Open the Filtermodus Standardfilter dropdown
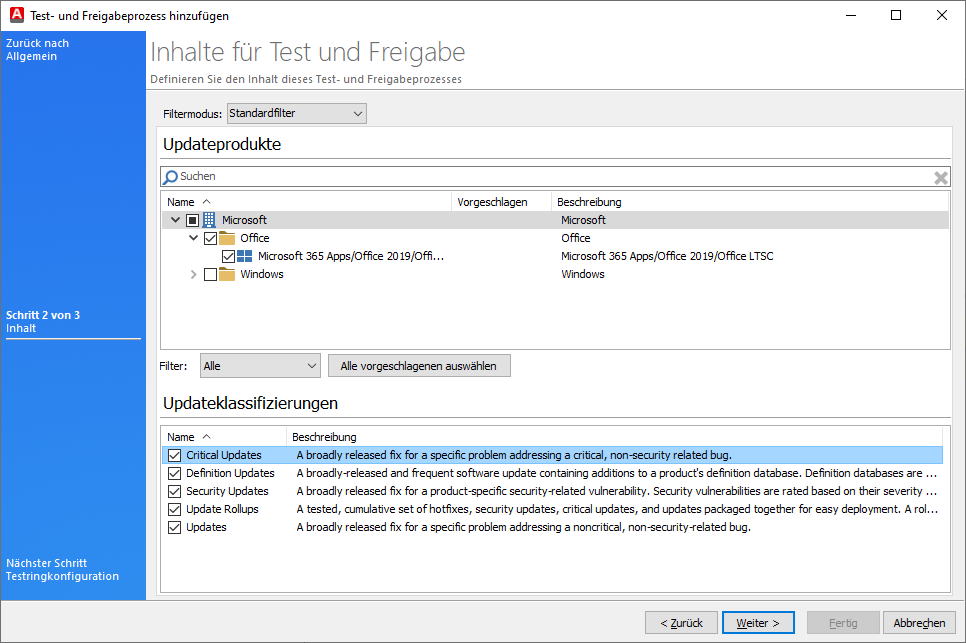The height and width of the screenshot is (643, 966). [297, 113]
